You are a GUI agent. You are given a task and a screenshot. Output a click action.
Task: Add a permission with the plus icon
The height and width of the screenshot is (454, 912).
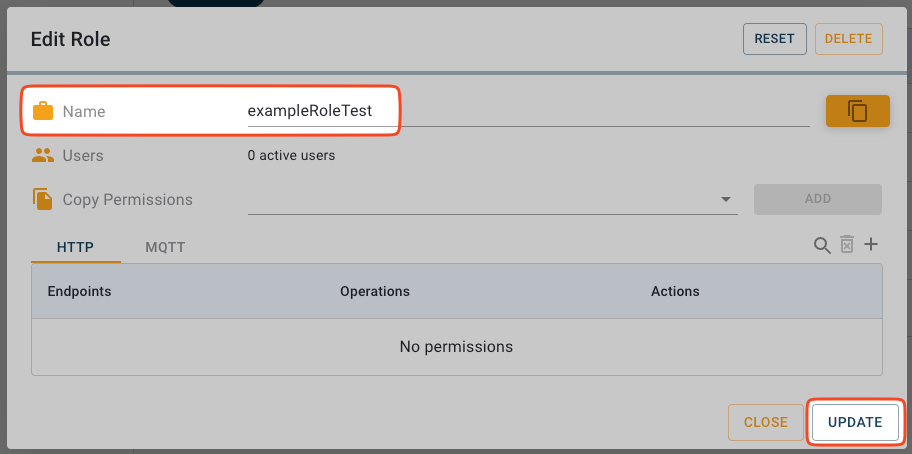pos(871,245)
